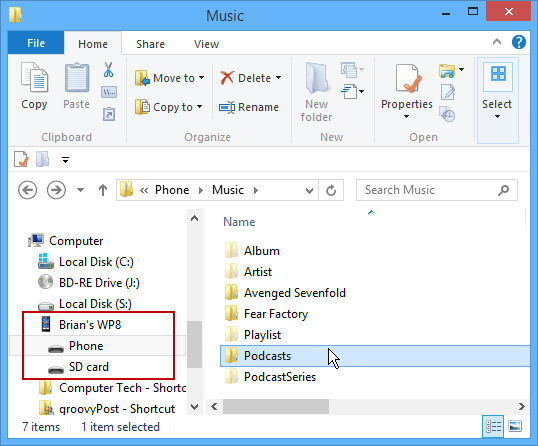Click the Cut scissors icon
538x446 pixels.
tap(108, 70)
